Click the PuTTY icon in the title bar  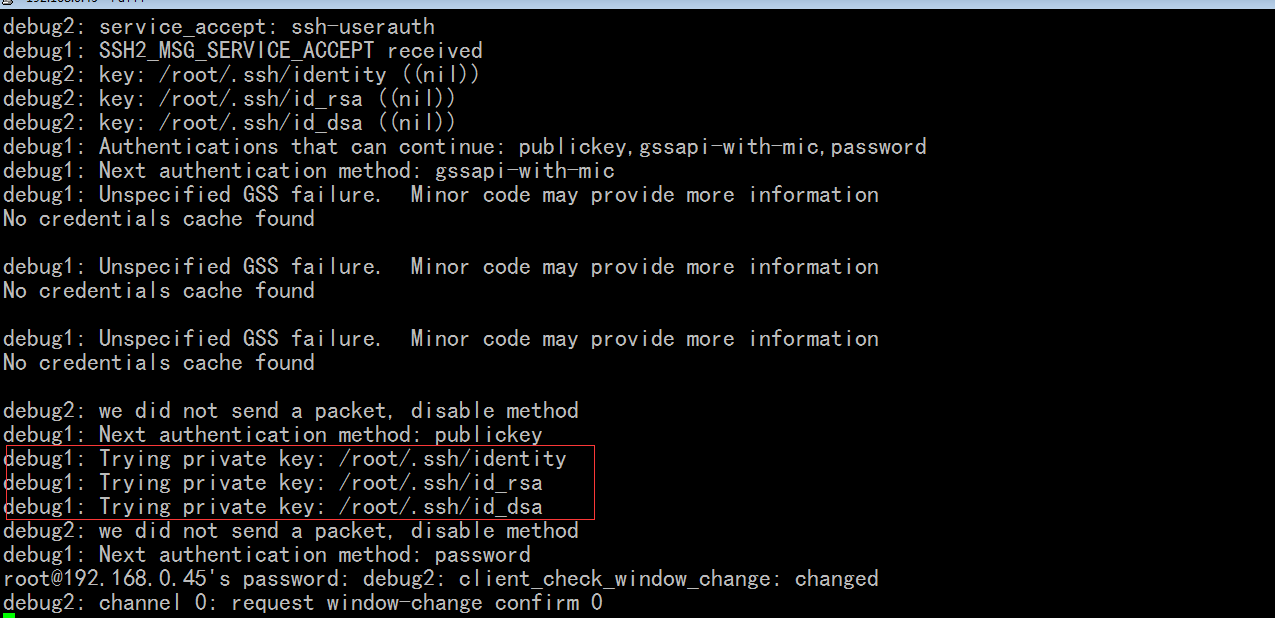click(x=6, y=3)
